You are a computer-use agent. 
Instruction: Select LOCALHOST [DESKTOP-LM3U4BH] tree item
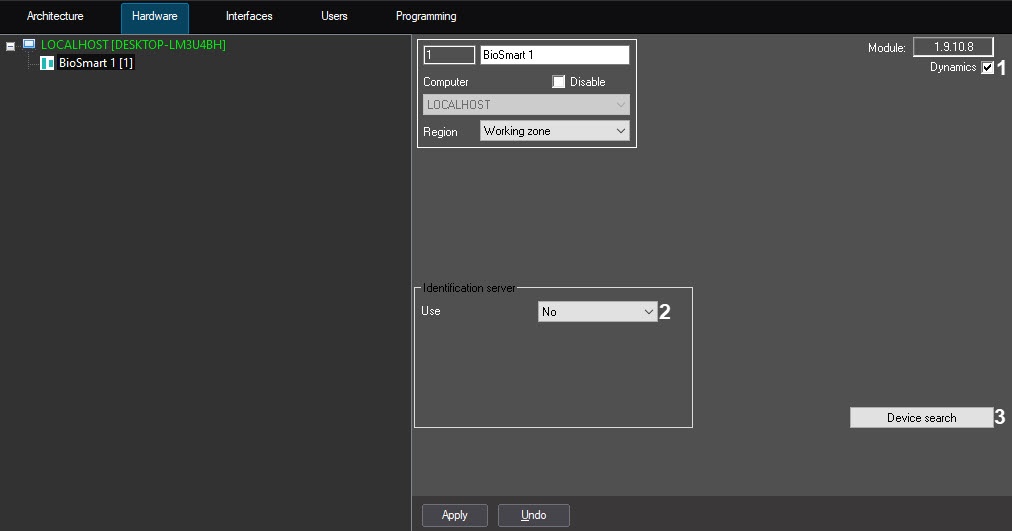point(133,45)
